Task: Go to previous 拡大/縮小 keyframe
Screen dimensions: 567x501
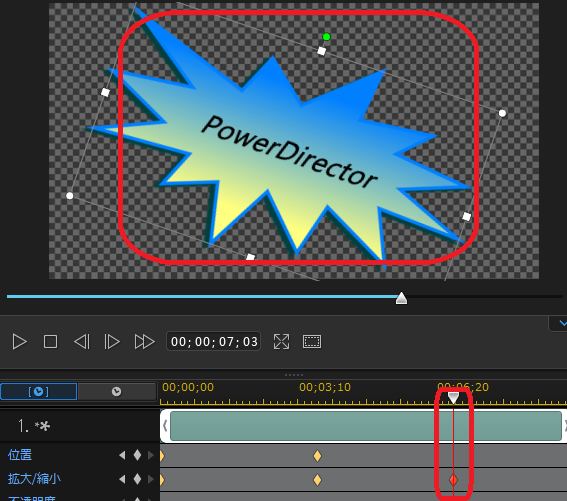Action: click(122, 479)
